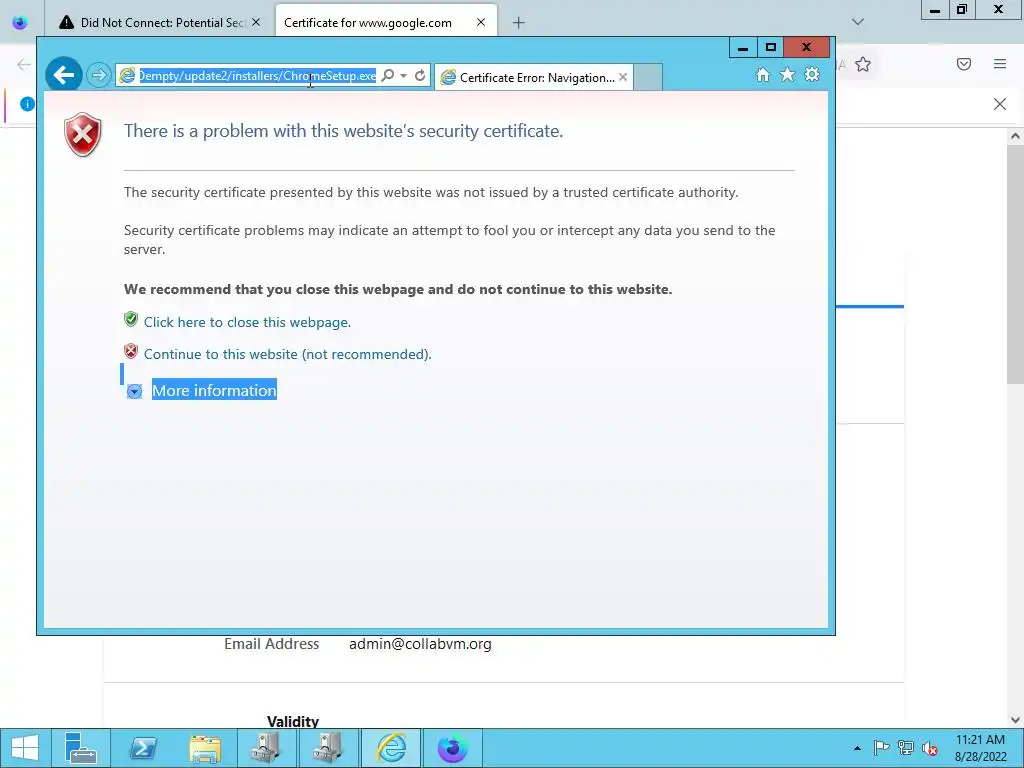Open the Windows Start button
1024x768 pixels.
click(25, 748)
